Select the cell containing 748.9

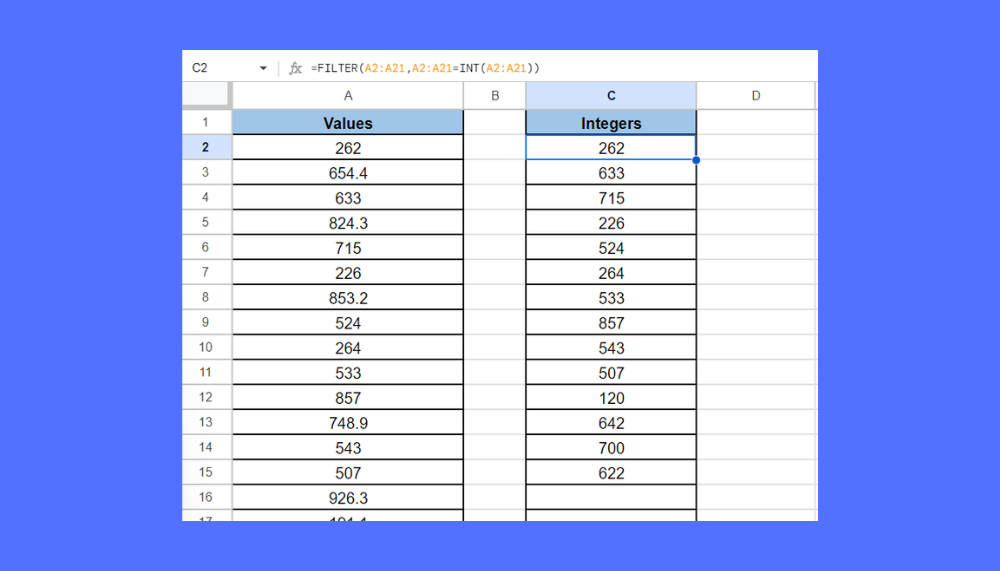[x=348, y=423]
